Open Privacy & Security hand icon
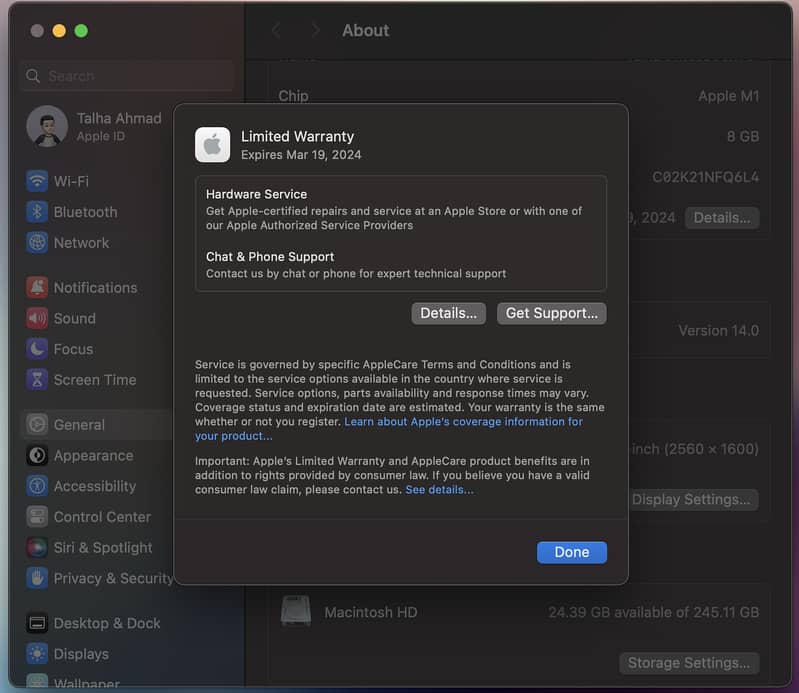This screenshot has height=693, width=799. click(x=37, y=578)
